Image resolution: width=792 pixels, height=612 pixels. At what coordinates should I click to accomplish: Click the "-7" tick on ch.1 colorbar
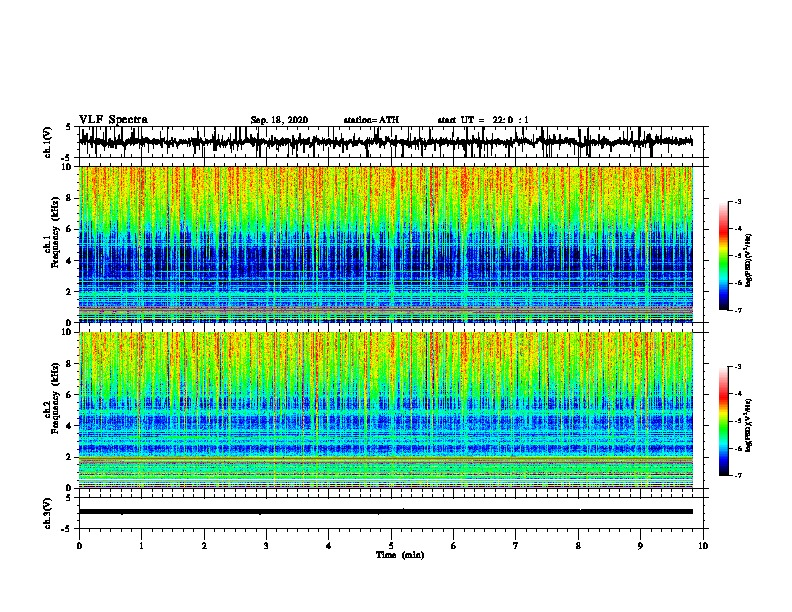pyautogui.click(x=737, y=310)
